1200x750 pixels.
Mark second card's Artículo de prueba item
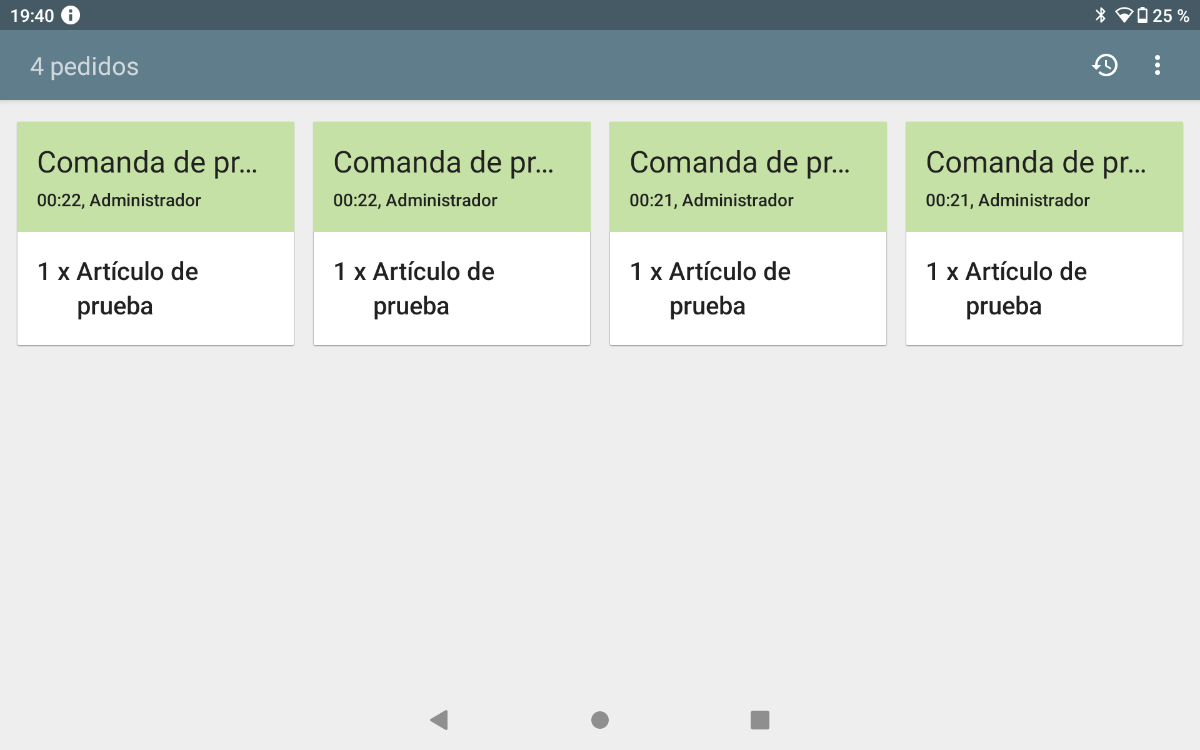click(452, 289)
